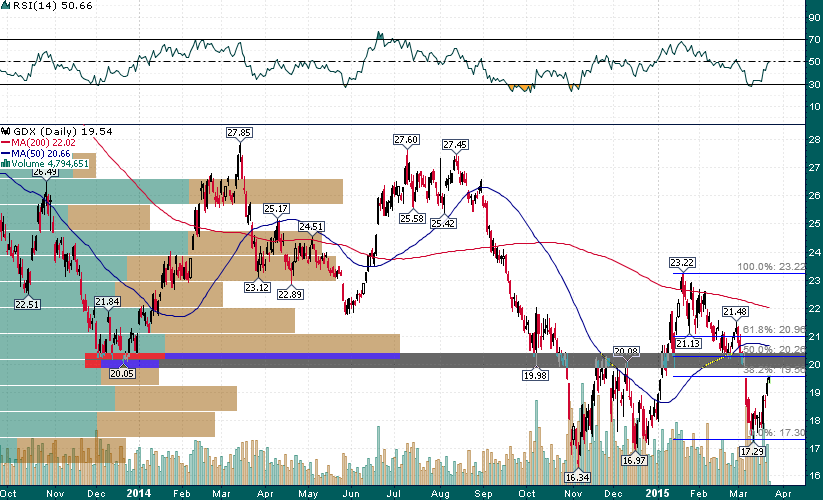
Task: Click the 0.0%: 17.30 Fibonacci label
Action: 779,432
